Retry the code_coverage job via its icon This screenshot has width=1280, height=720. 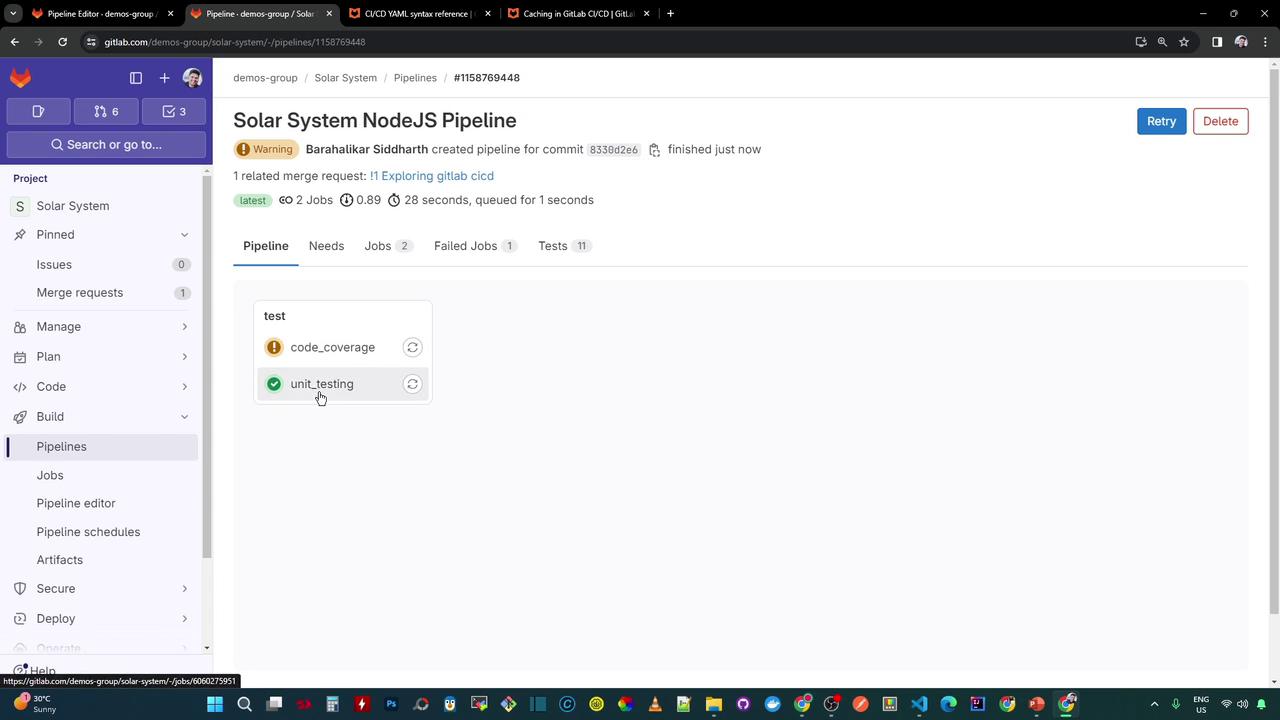(412, 347)
